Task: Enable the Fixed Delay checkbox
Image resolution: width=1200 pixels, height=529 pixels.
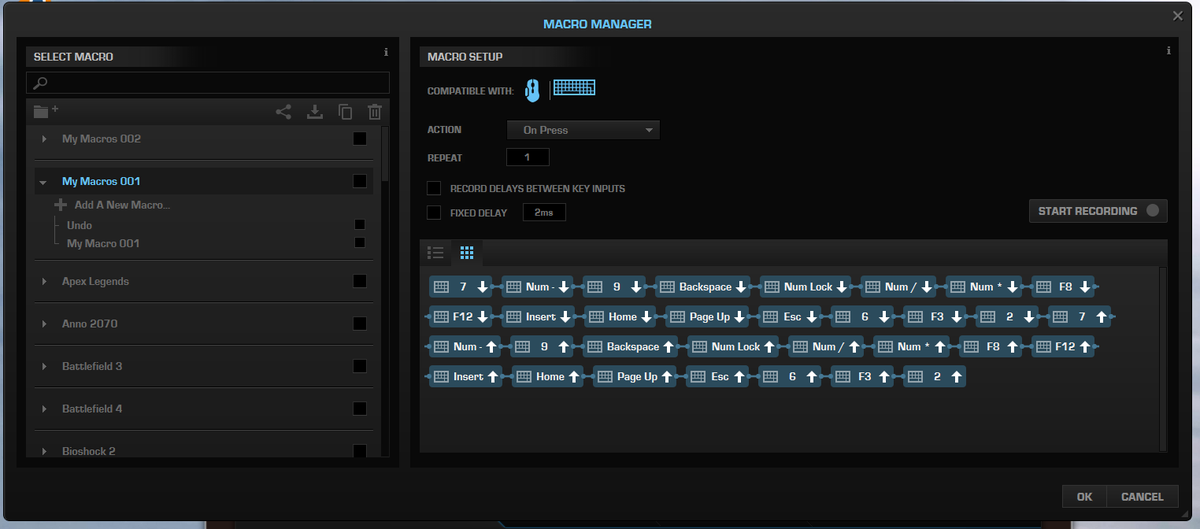Action: coord(434,212)
